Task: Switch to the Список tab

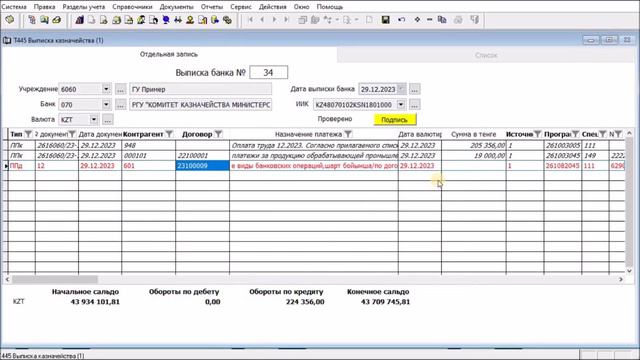Action: 486,55
